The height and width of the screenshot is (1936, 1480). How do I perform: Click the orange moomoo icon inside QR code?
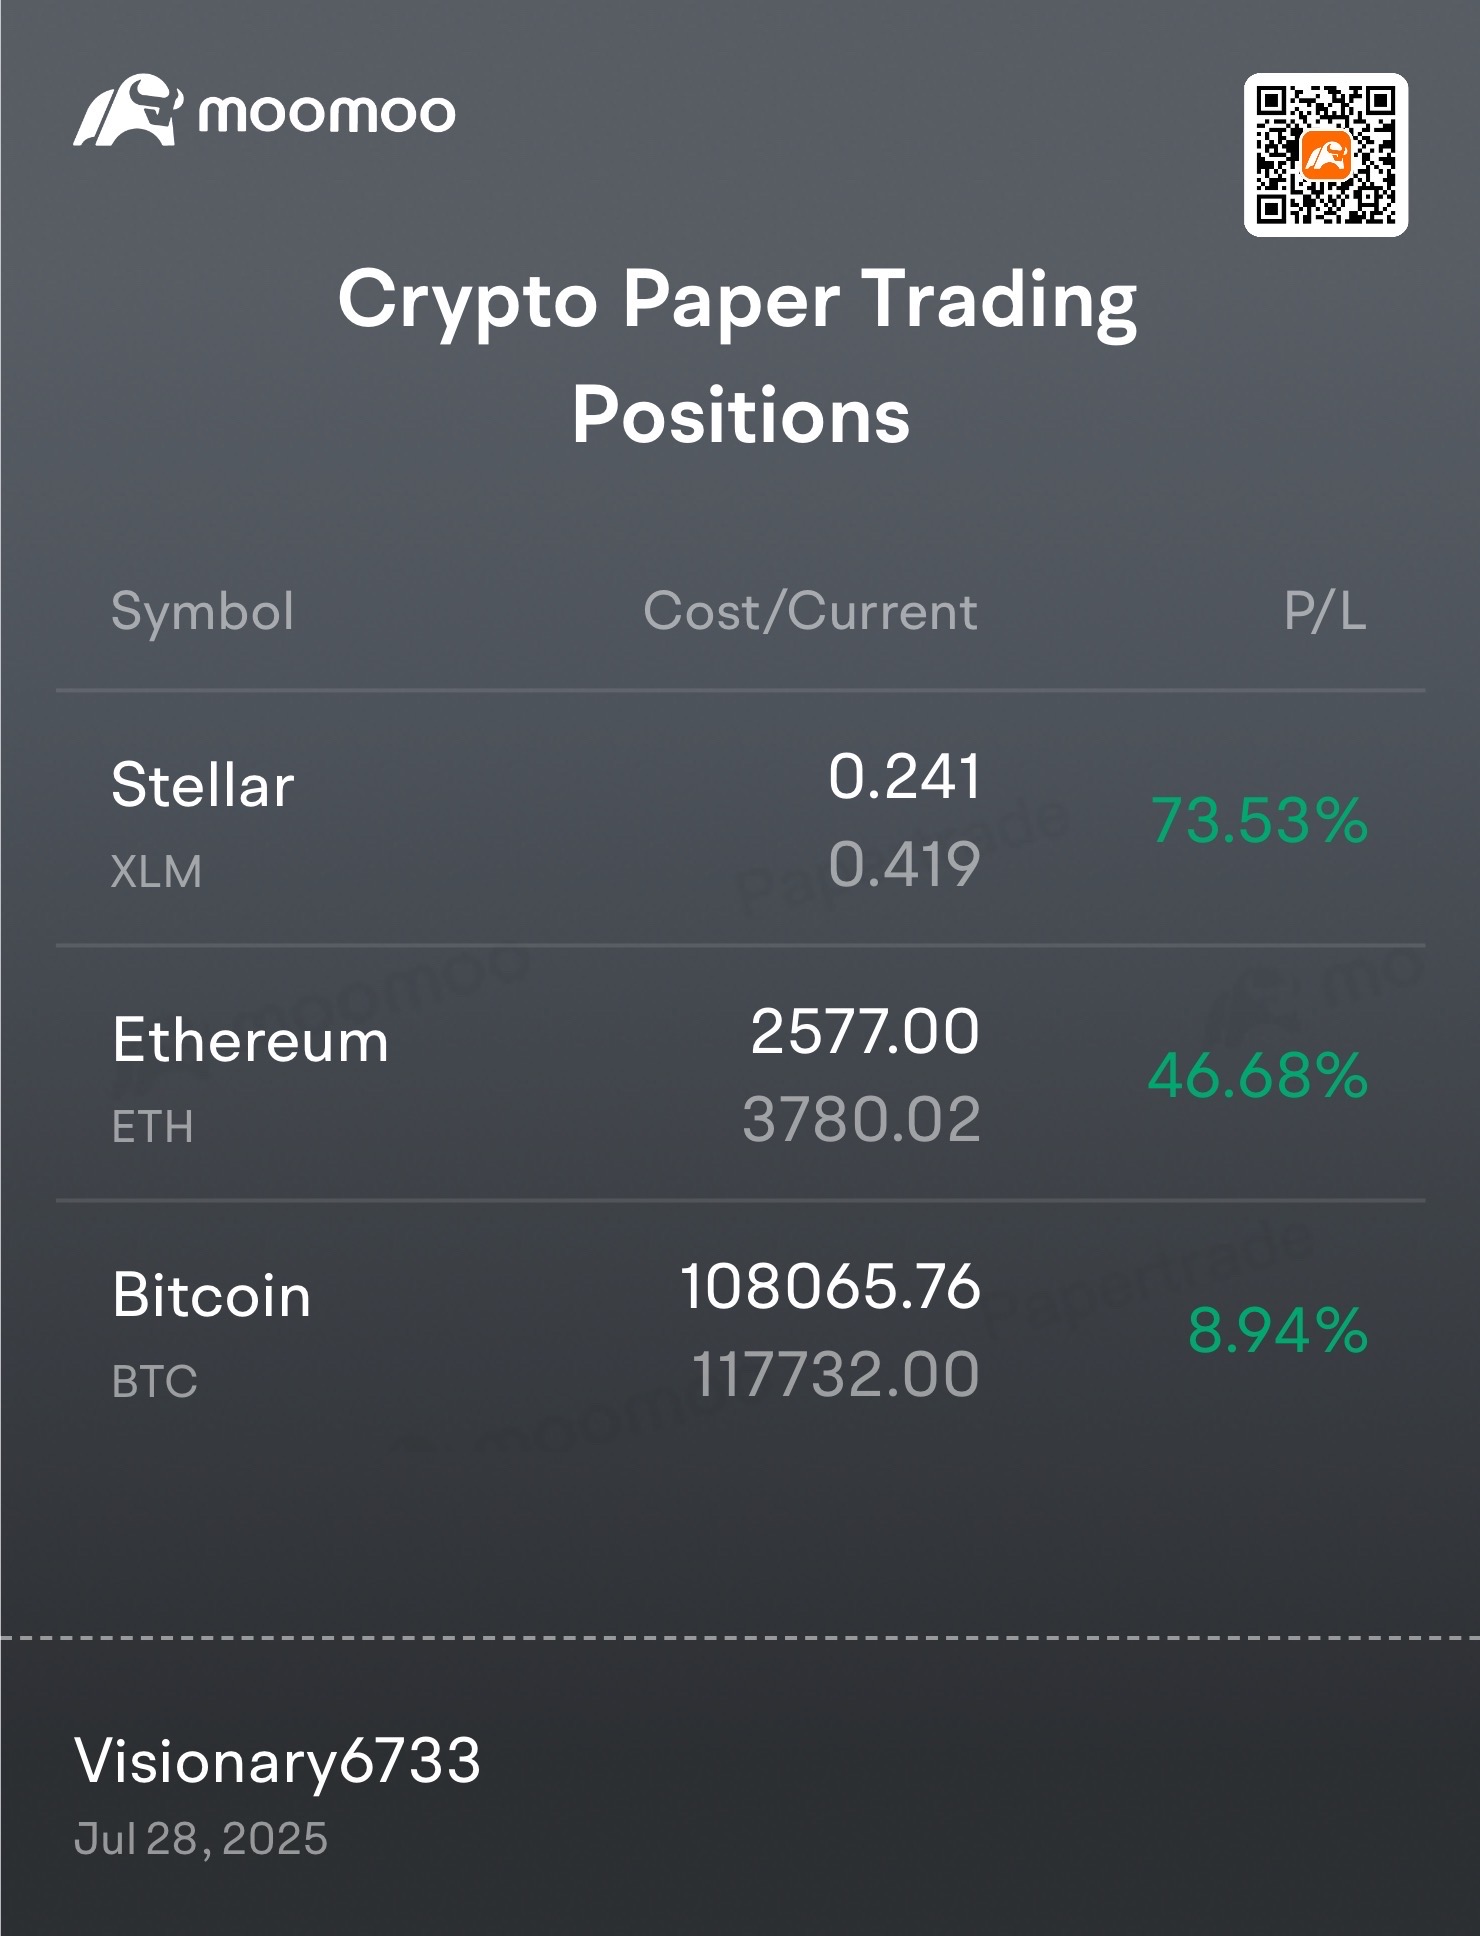point(1326,155)
